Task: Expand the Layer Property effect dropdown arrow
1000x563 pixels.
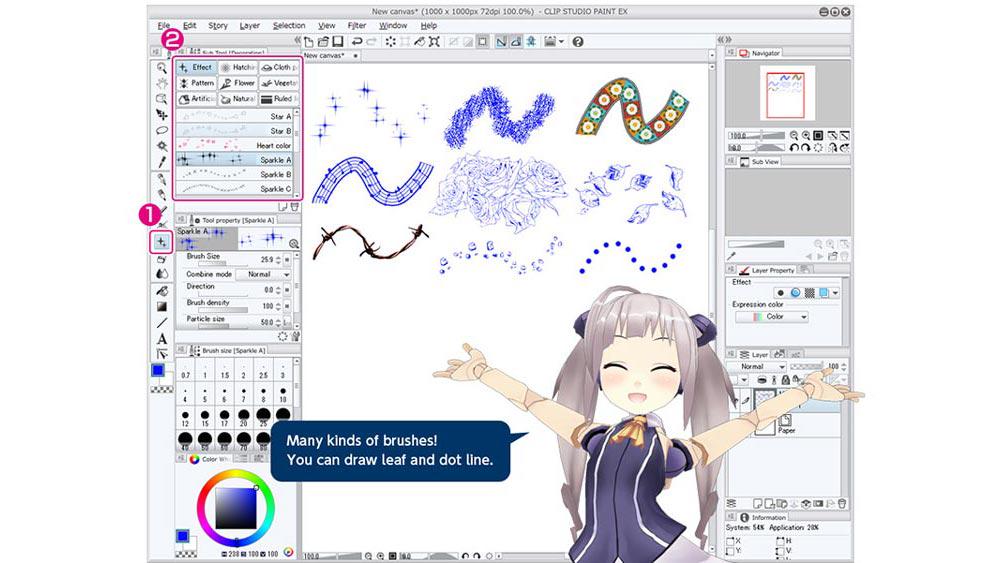Action: pos(835,293)
